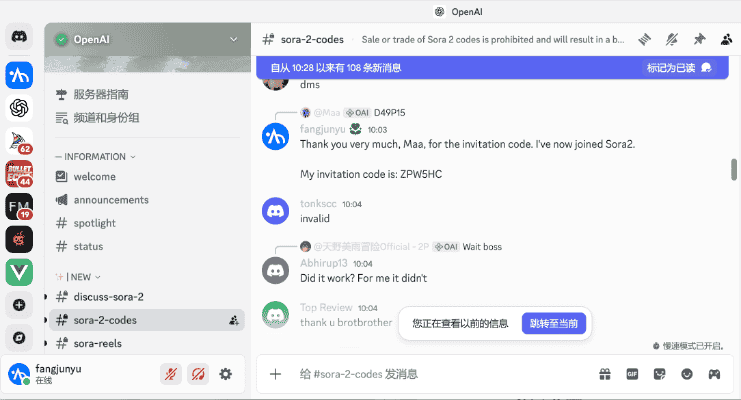This screenshot has height=400, width=741.
Task: Open pinned messages with the pin icon
Action: 700,39
